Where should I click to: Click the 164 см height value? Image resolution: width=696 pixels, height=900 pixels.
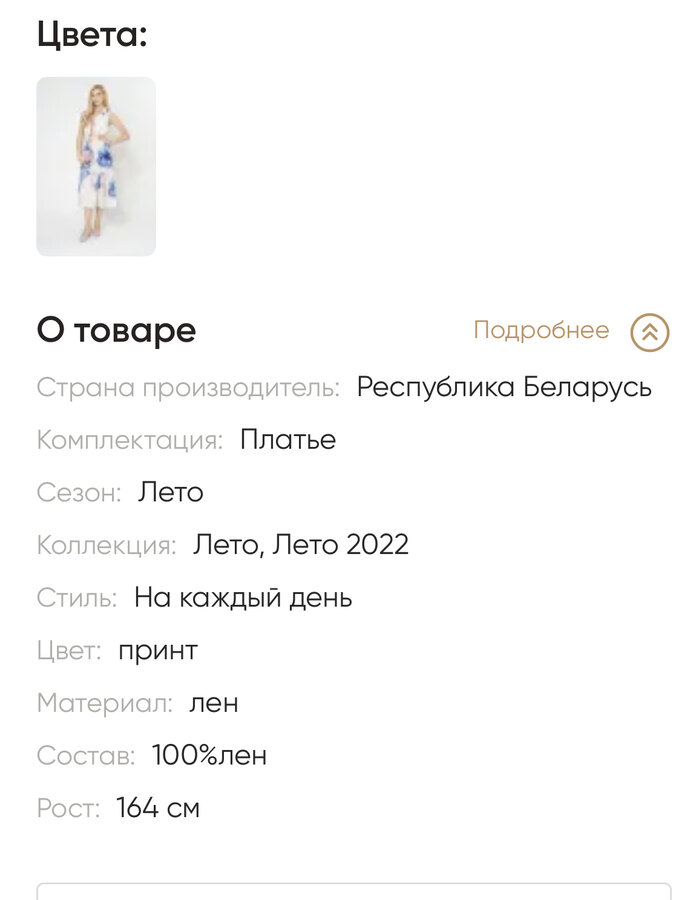point(158,808)
